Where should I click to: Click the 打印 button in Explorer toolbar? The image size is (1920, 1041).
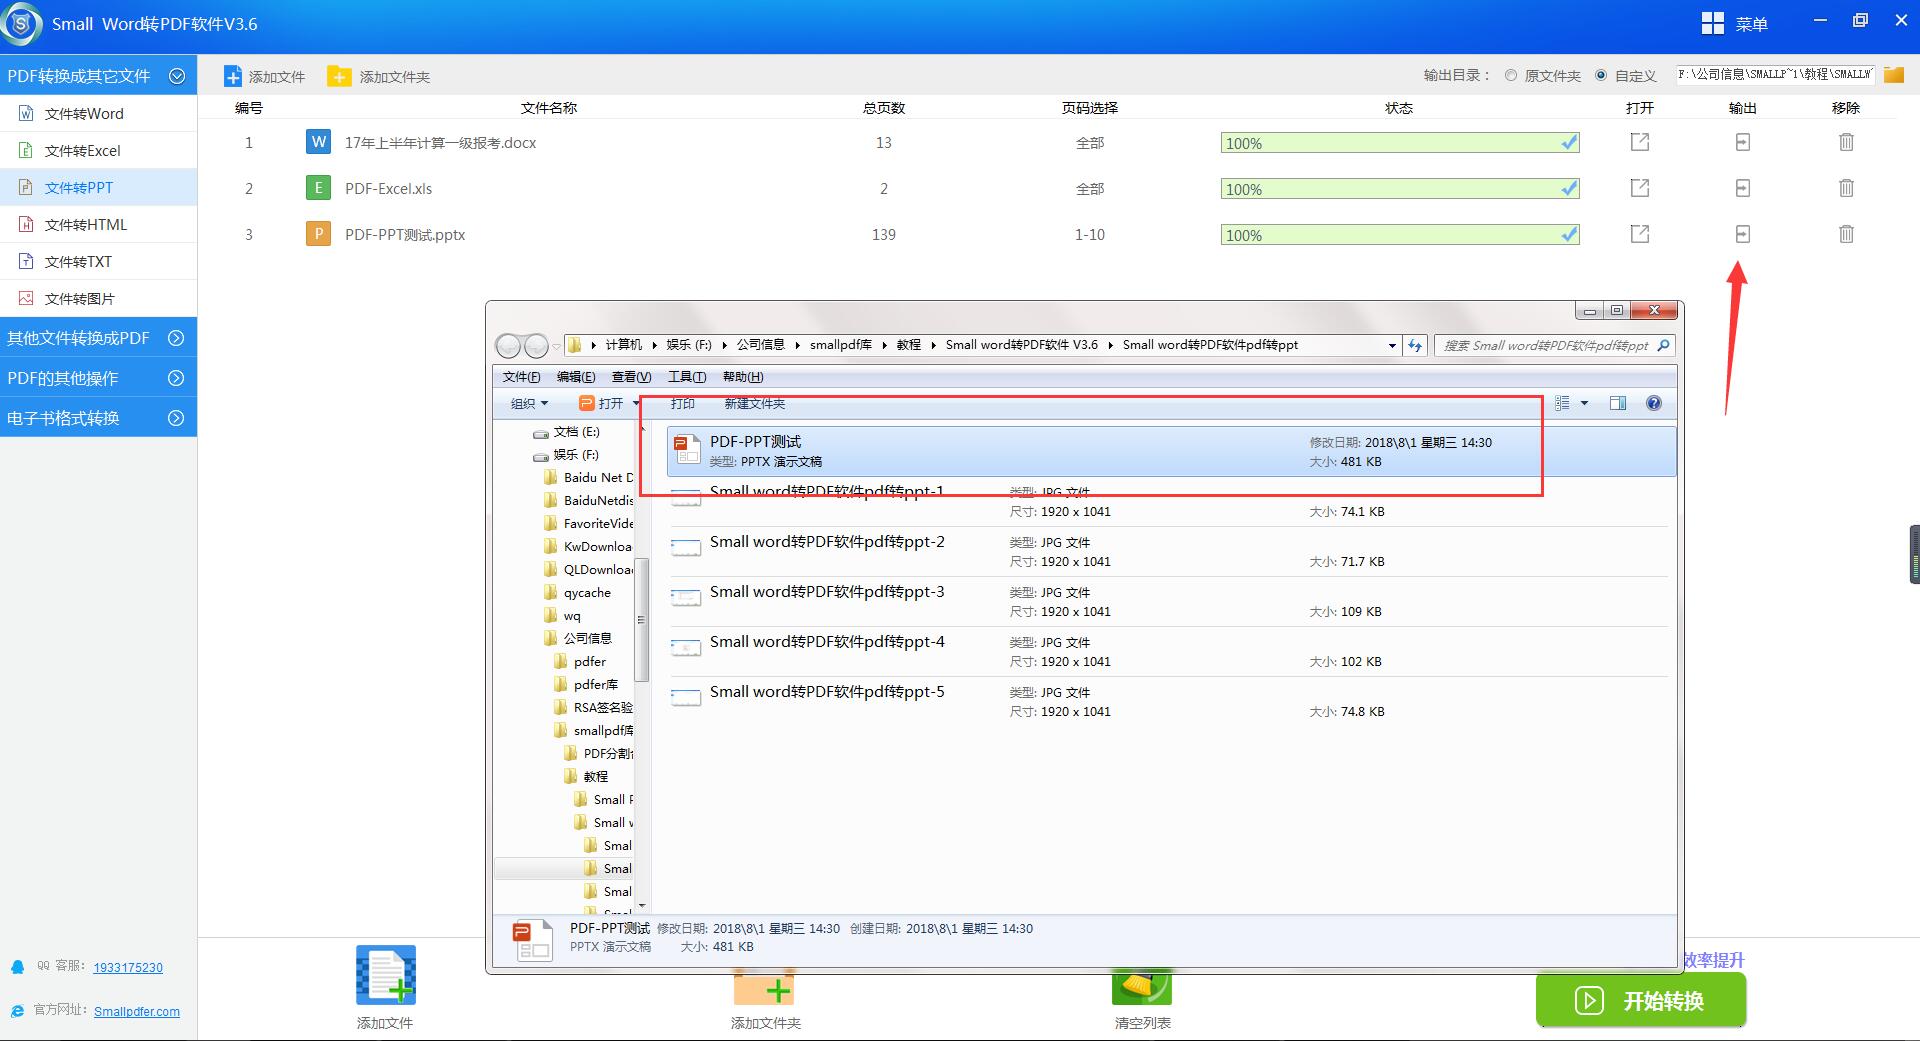pos(683,403)
